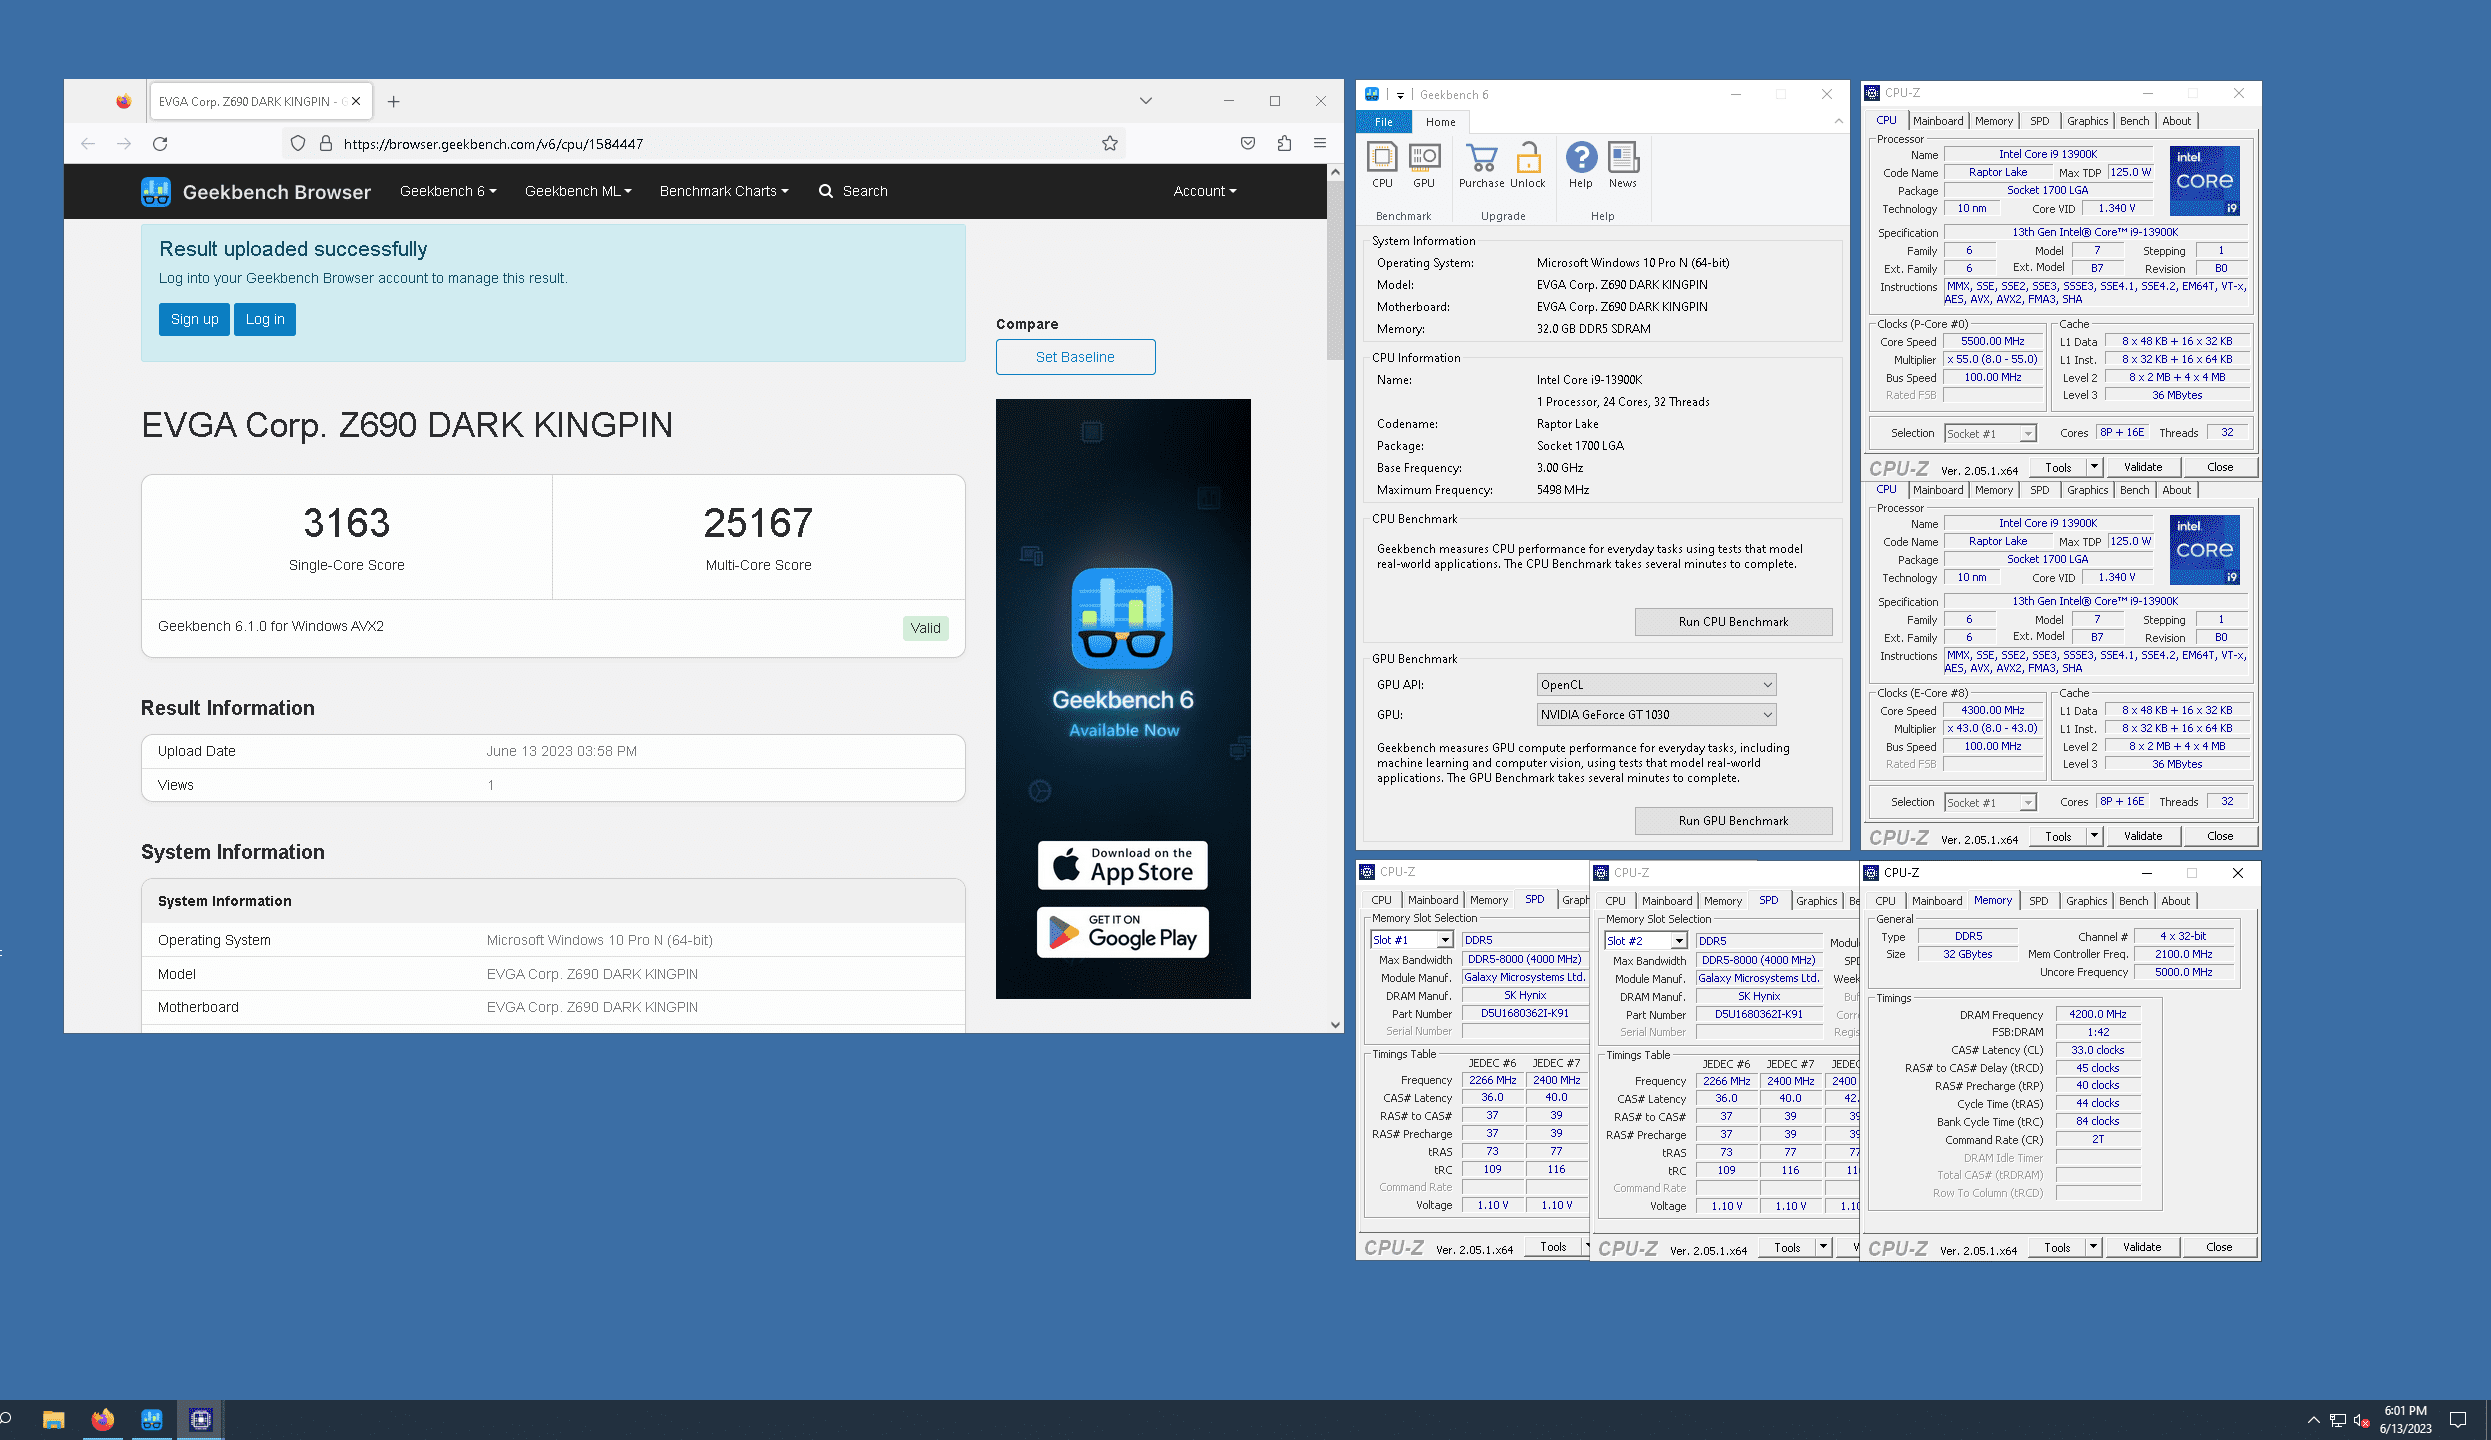Open Save to Pocket icon in Firefox
The image size is (2491, 1440).
[1248, 144]
